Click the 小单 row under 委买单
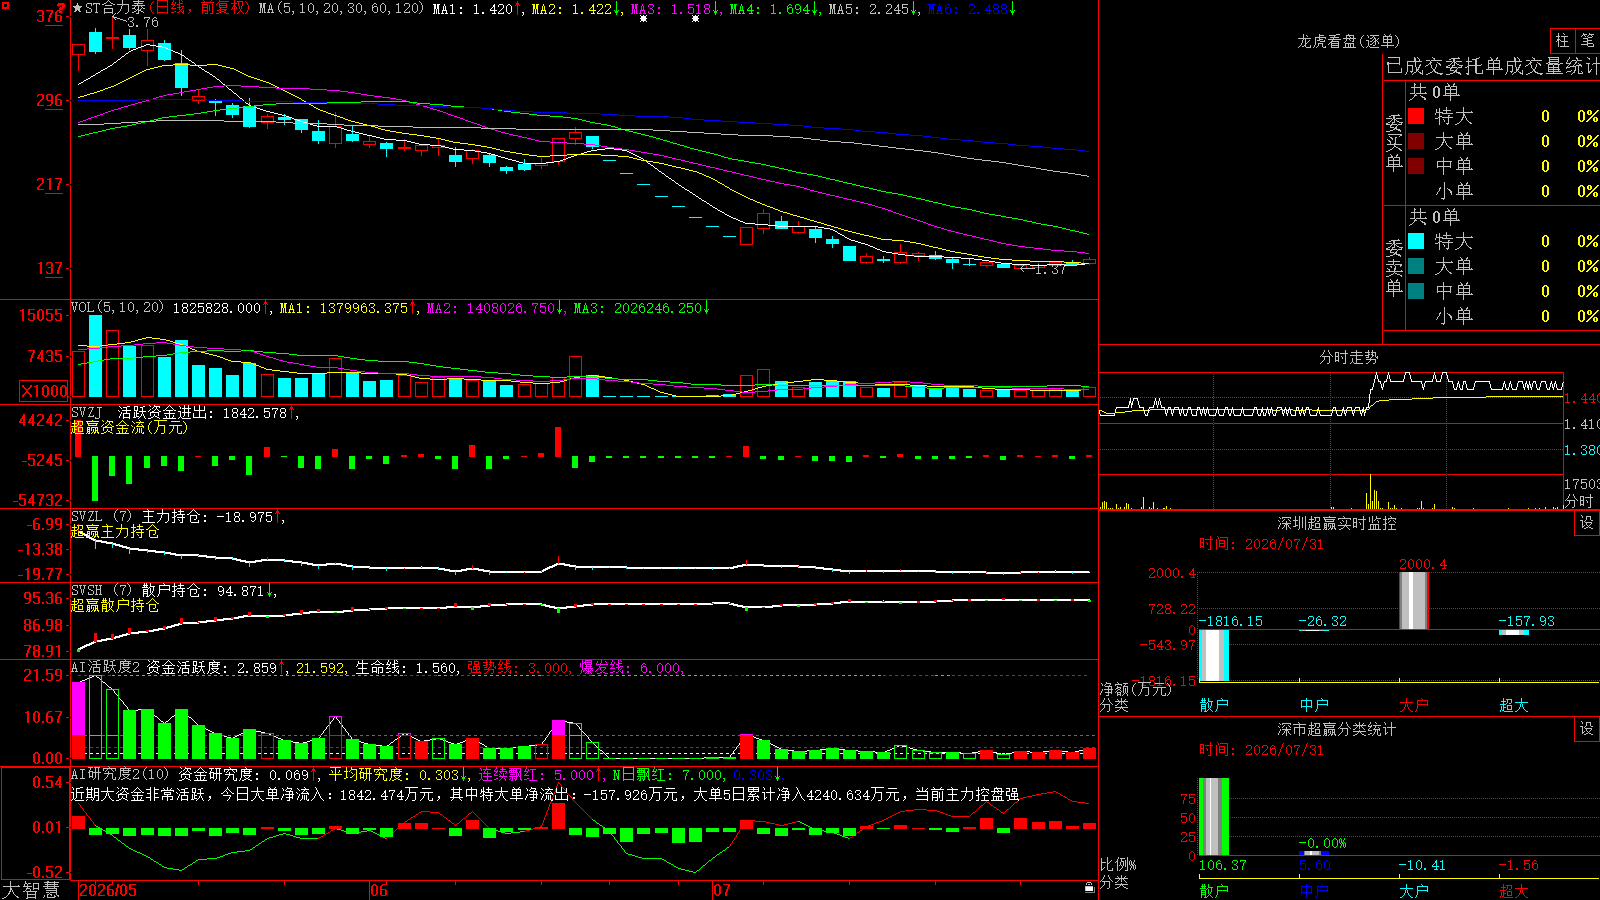 pyautogui.click(x=1503, y=191)
